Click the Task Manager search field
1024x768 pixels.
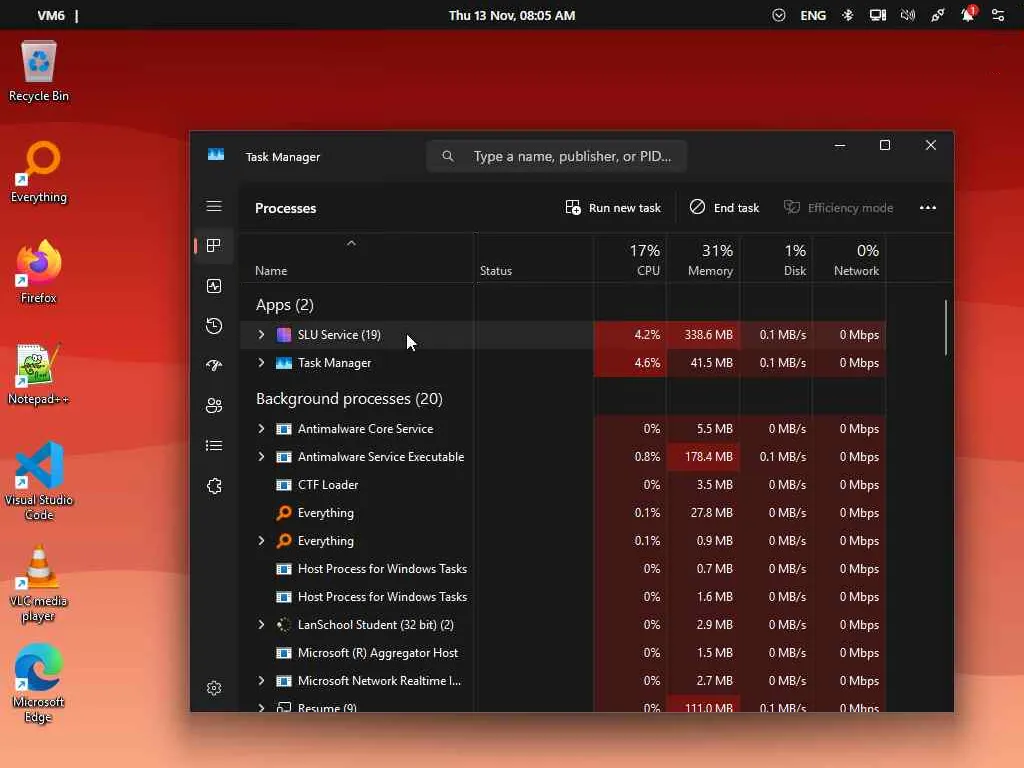tap(556, 156)
